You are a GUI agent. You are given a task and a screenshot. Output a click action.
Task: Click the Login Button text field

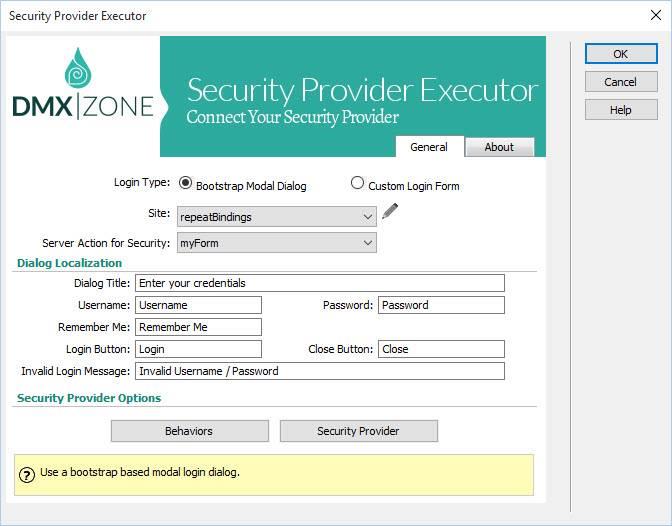coord(198,349)
